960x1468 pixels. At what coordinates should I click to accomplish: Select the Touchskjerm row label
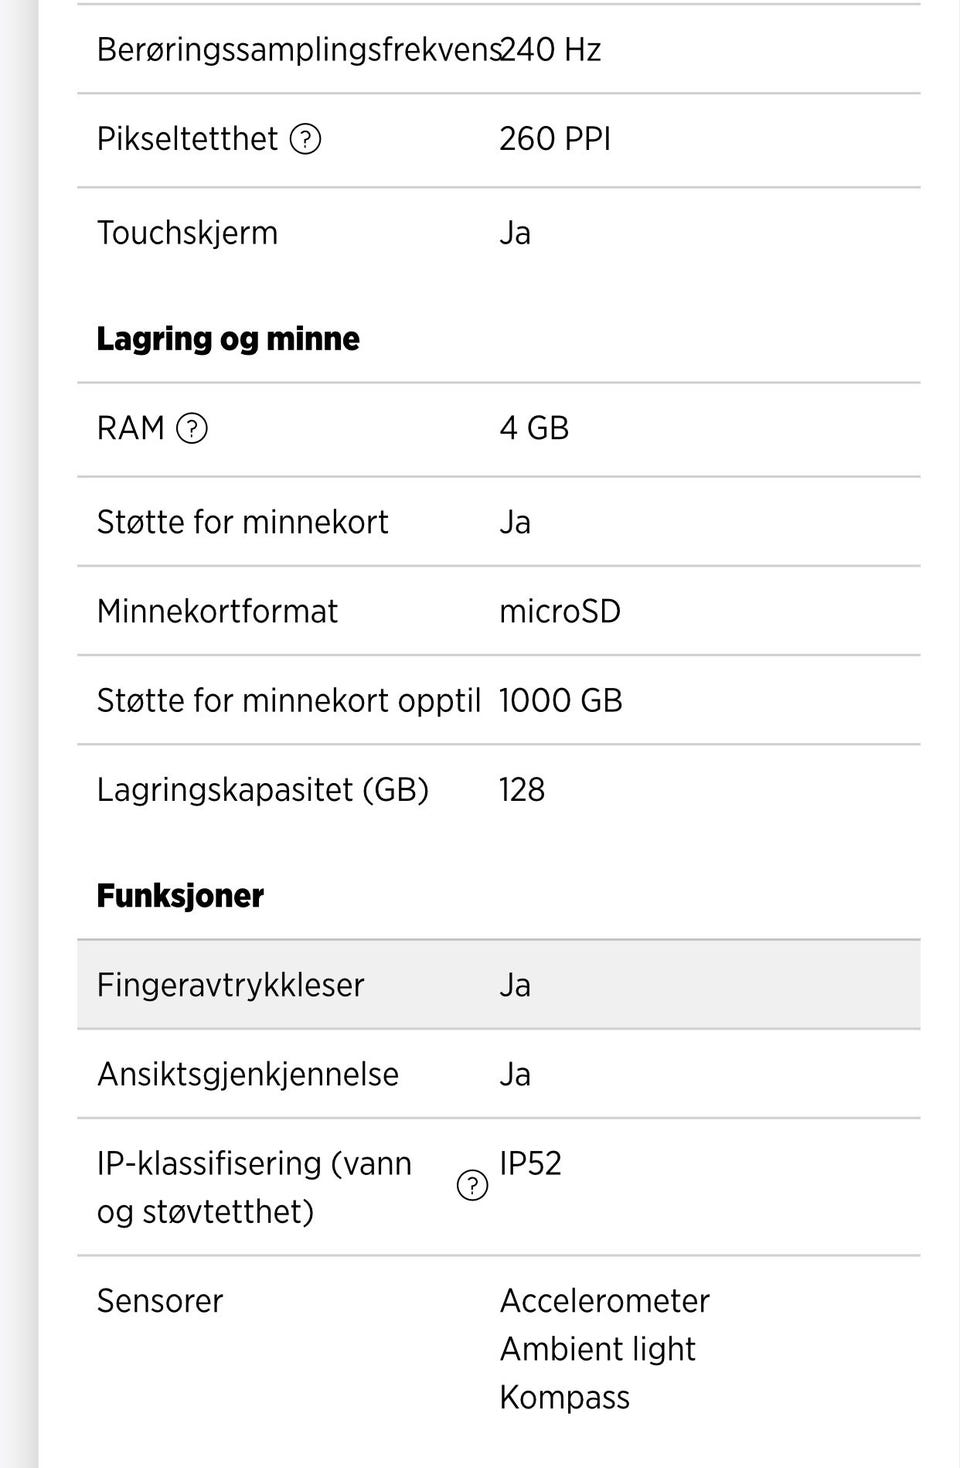(x=187, y=233)
